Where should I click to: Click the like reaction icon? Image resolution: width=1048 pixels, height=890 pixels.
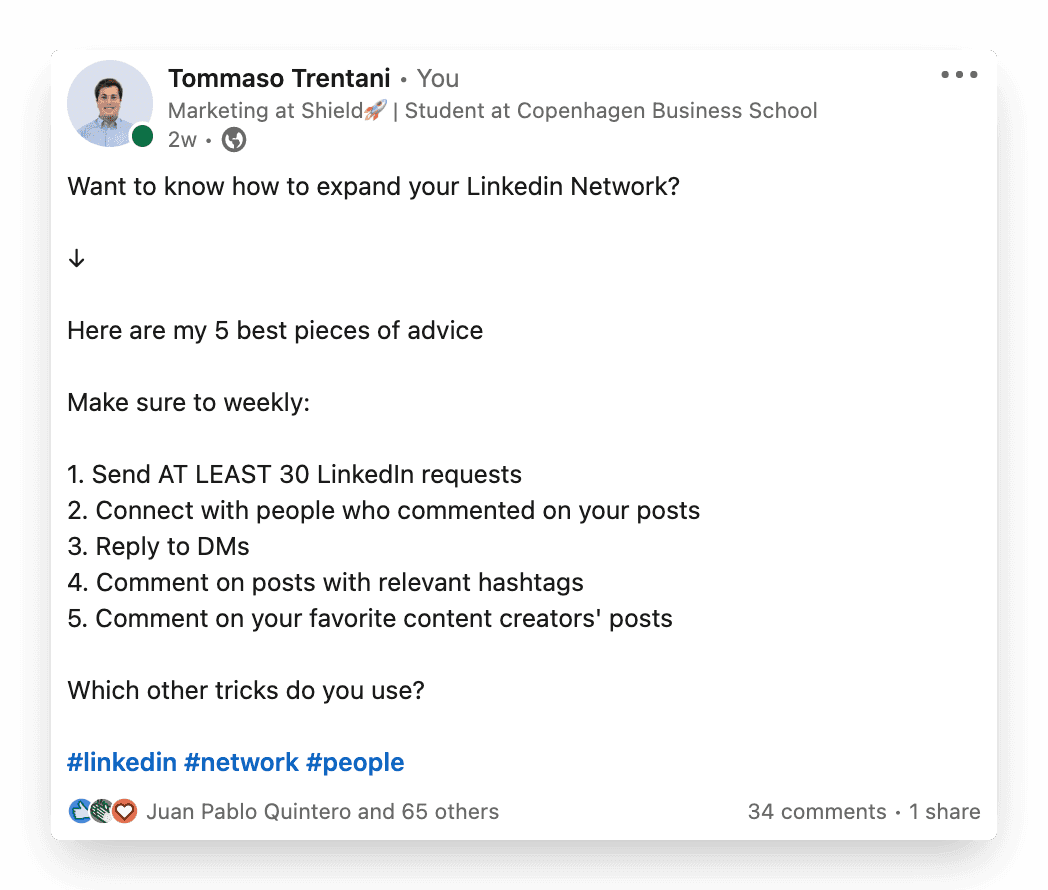[80, 811]
